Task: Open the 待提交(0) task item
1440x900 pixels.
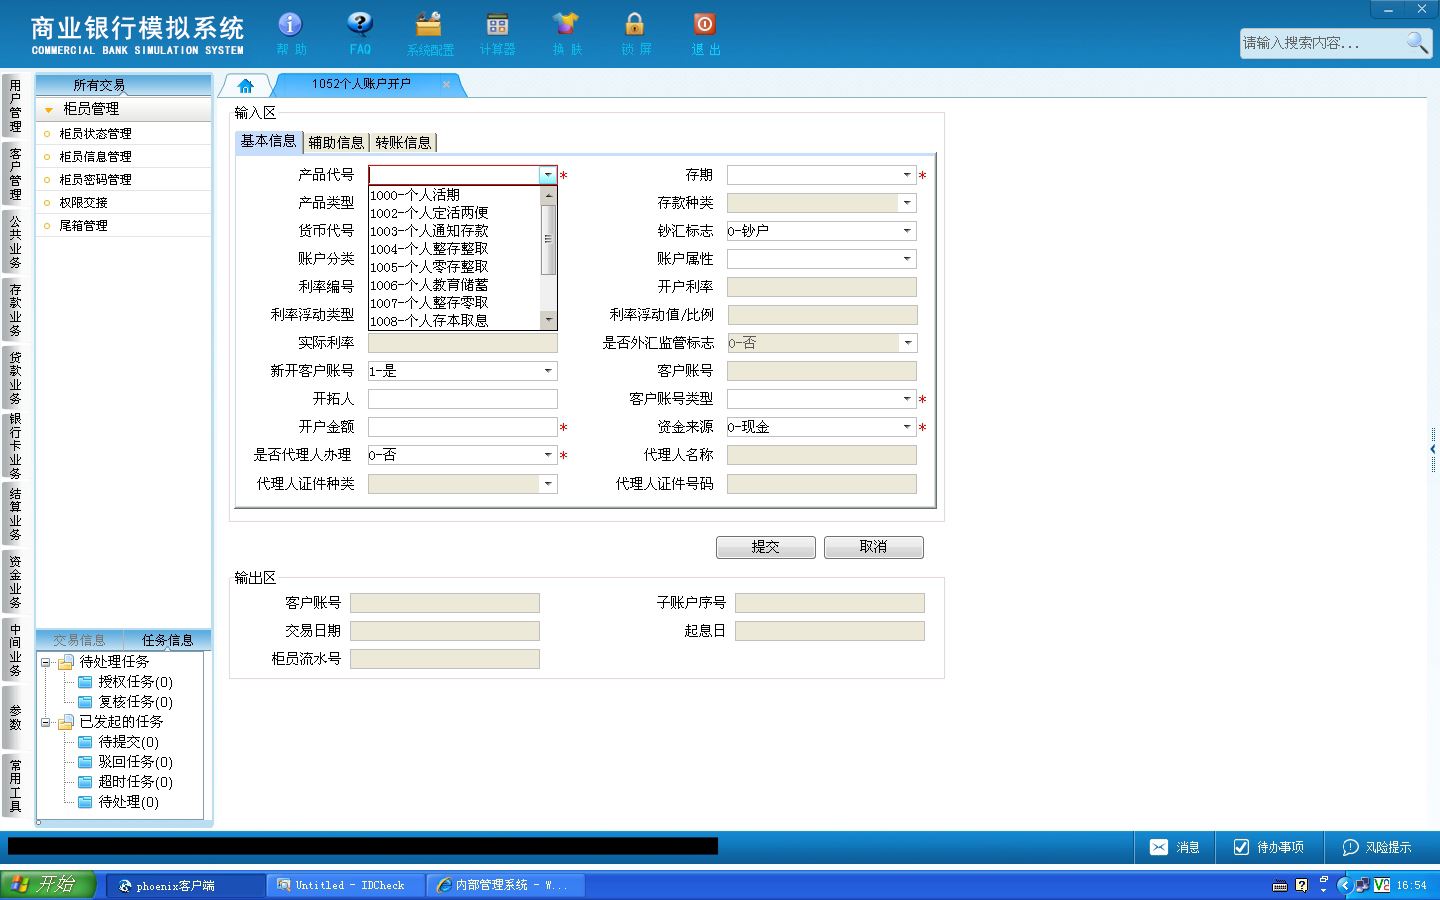Action: coord(128,742)
